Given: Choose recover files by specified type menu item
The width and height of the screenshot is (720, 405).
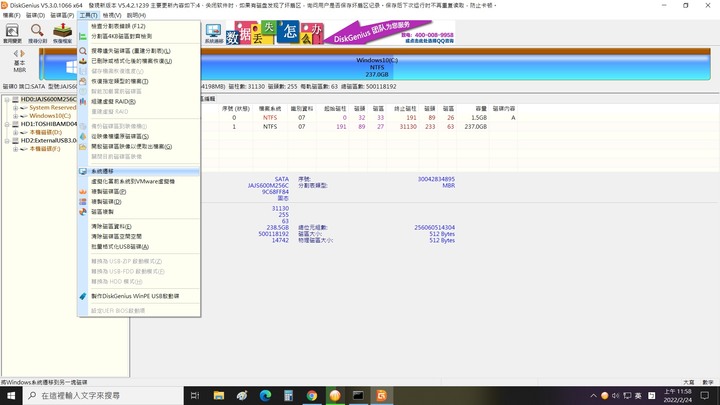Looking at the screenshot, I should click(x=139, y=81).
